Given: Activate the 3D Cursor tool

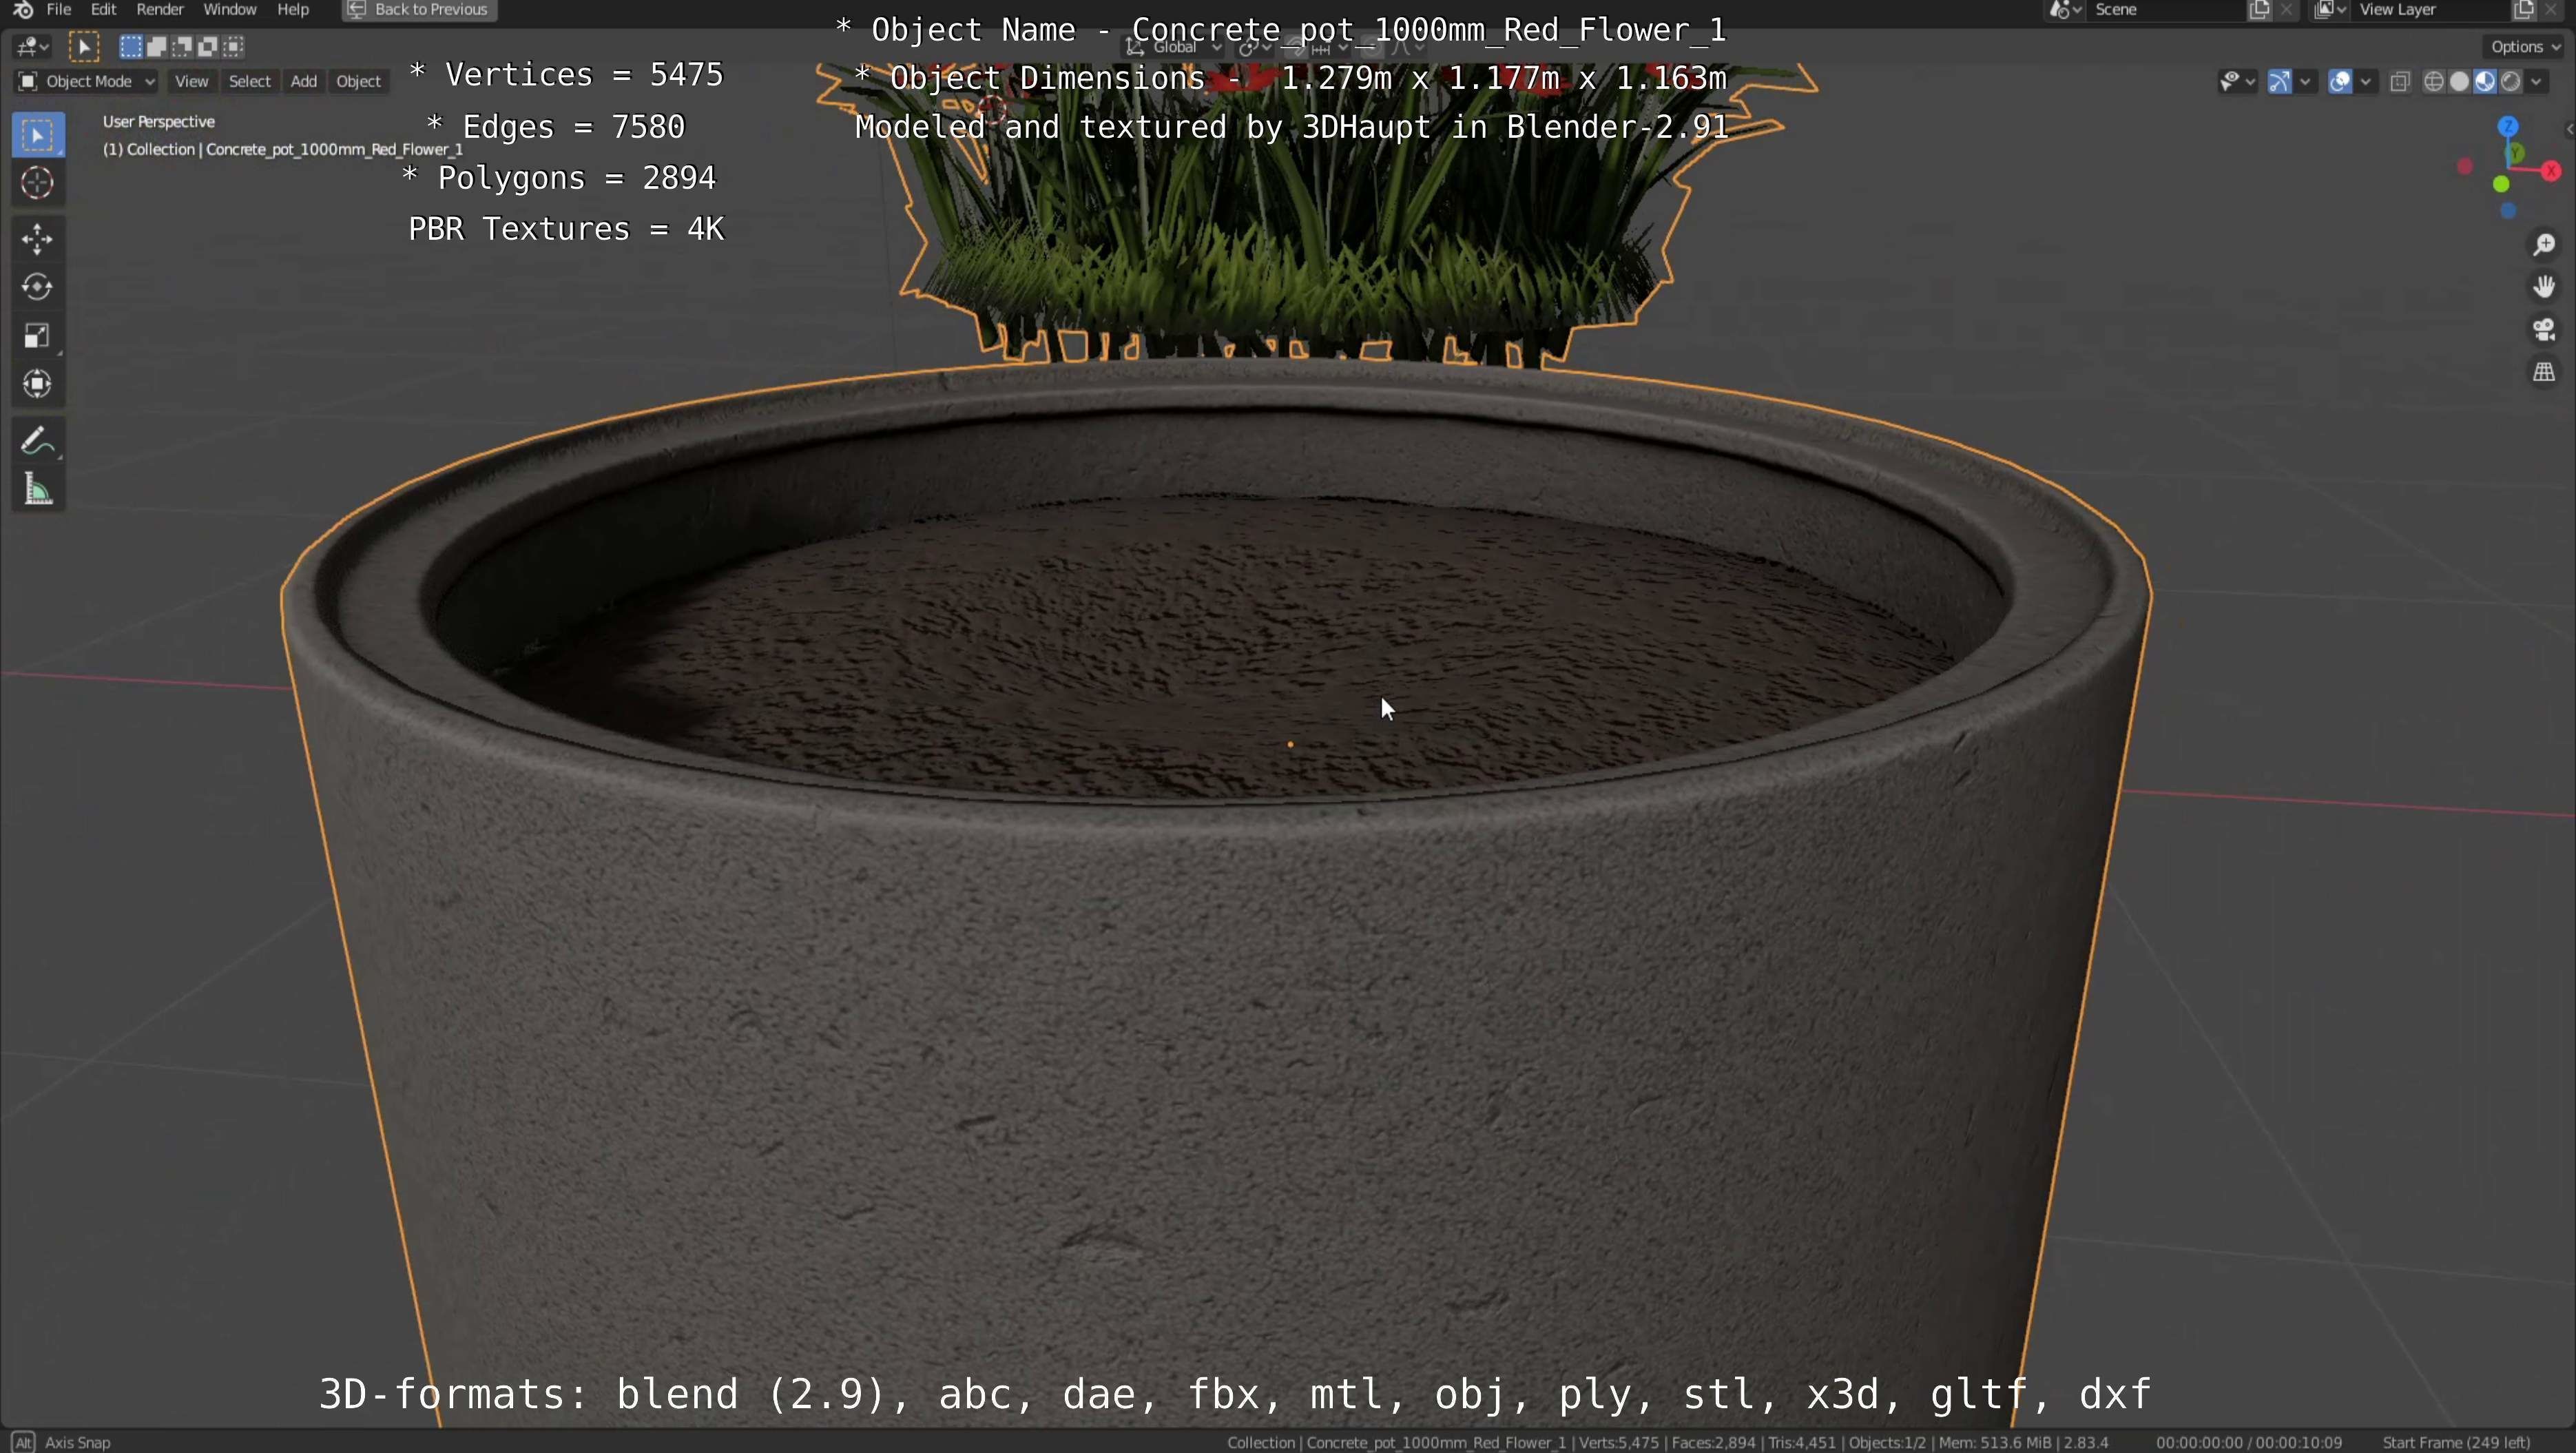Looking at the screenshot, I should [38, 183].
